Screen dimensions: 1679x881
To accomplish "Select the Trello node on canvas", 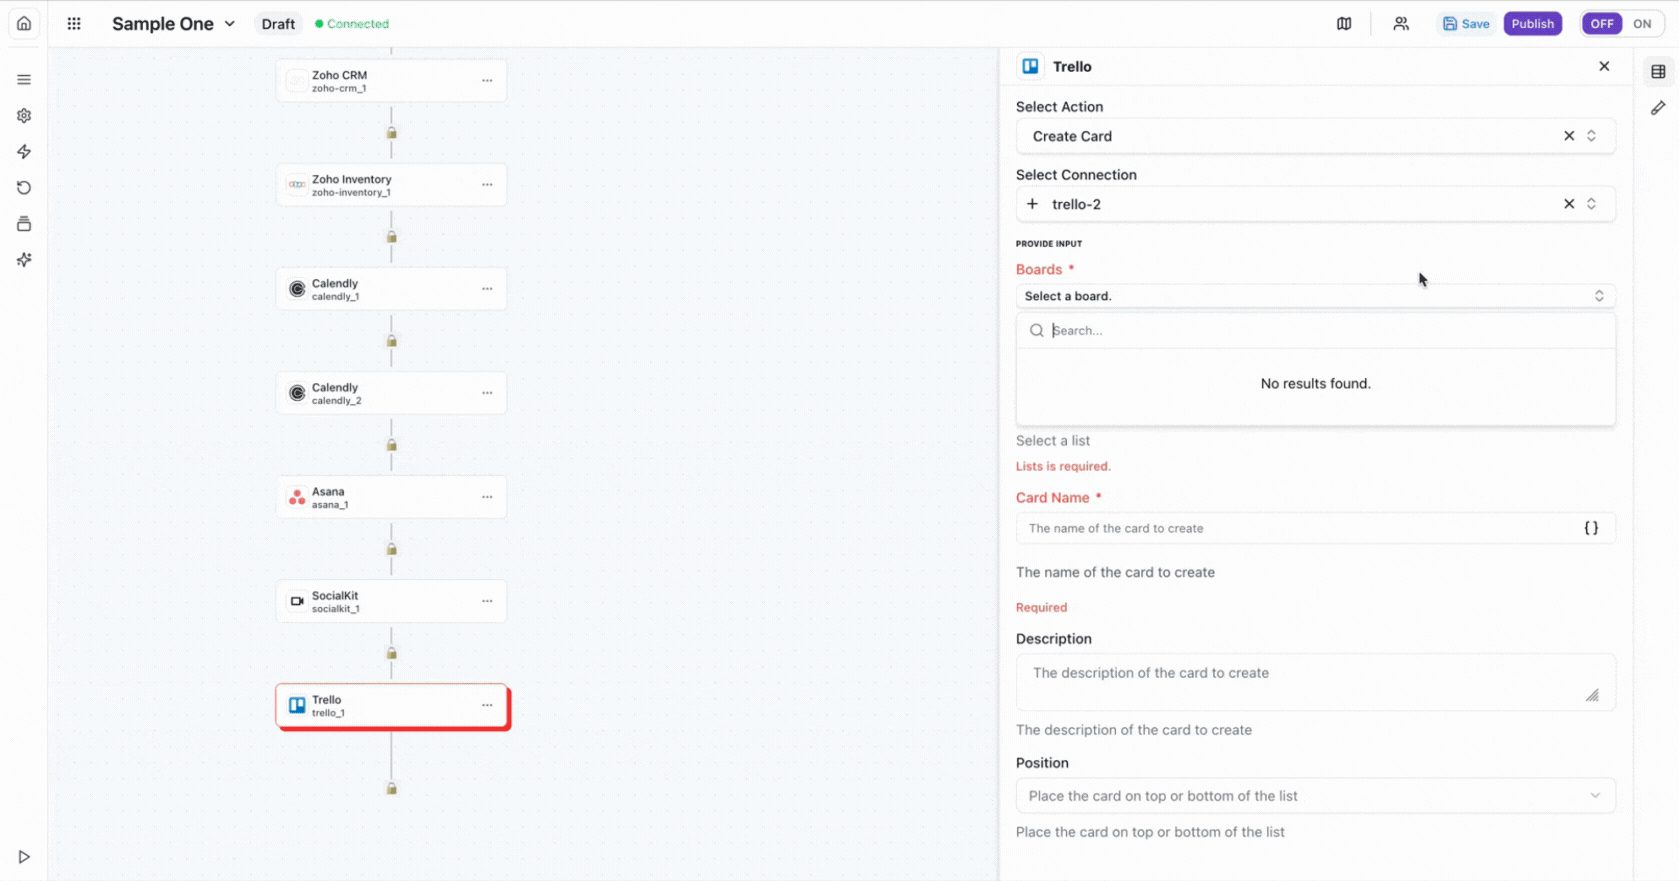I will click(391, 706).
